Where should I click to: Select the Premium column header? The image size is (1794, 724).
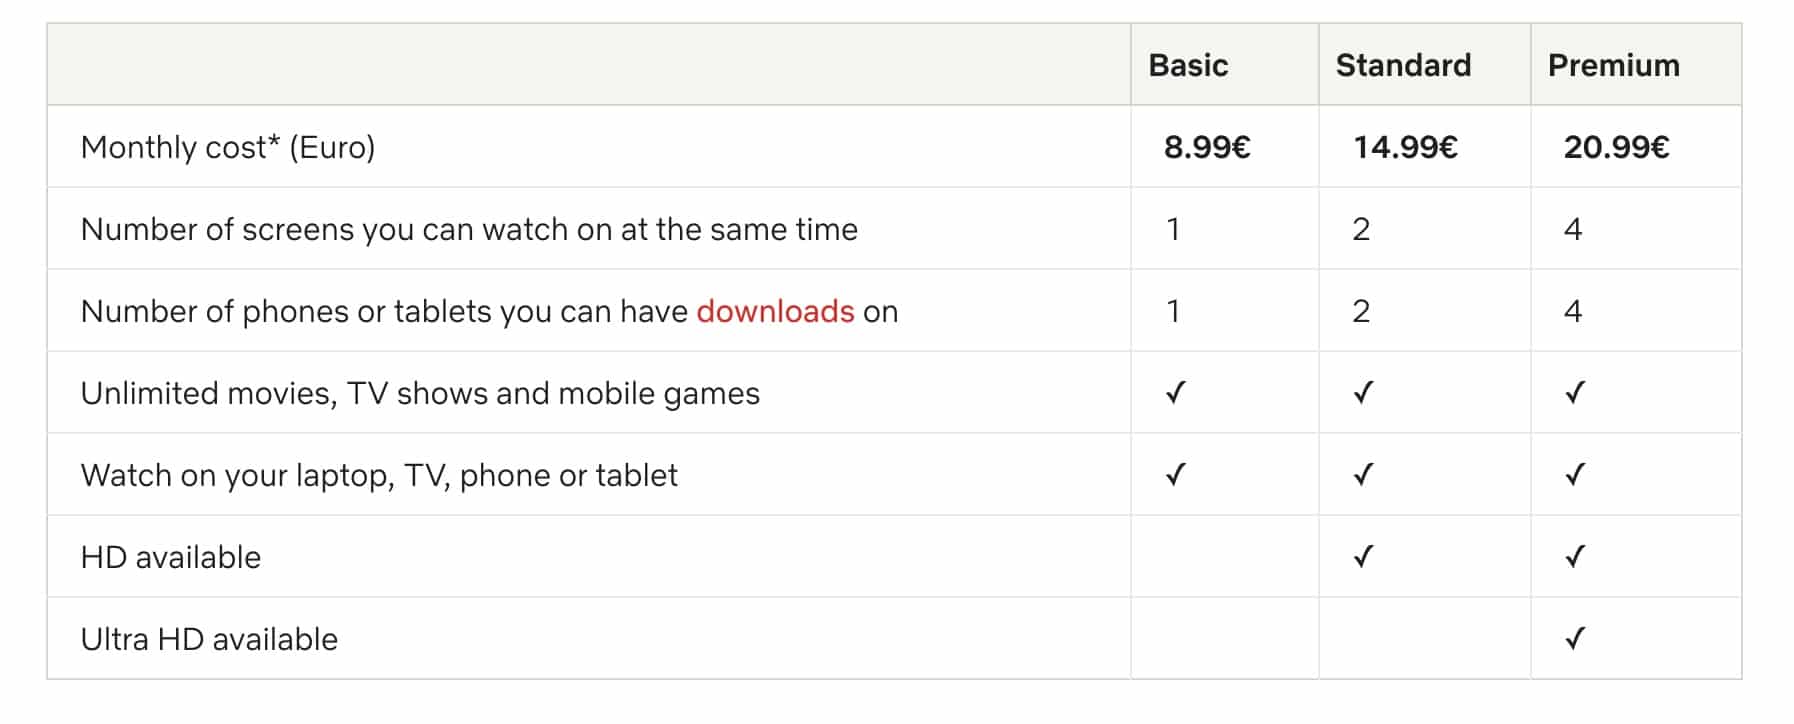tap(1614, 65)
